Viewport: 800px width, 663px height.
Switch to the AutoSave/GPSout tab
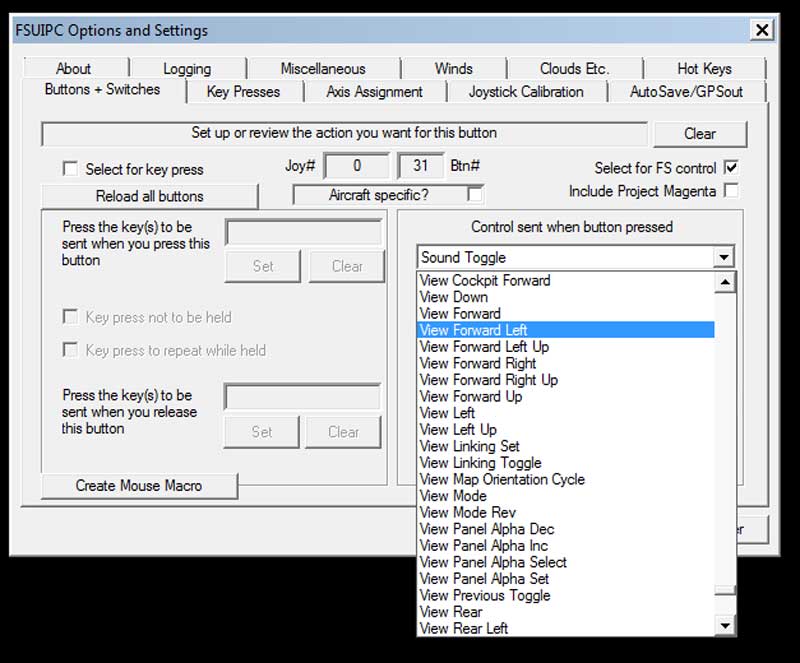(x=686, y=92)
